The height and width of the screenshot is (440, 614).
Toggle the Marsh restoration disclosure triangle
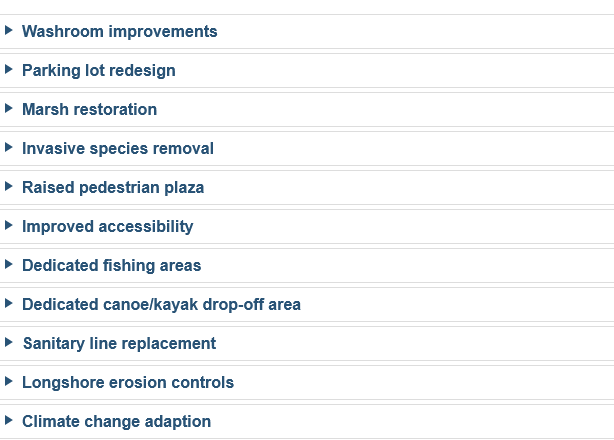click(x=9, y=109)
